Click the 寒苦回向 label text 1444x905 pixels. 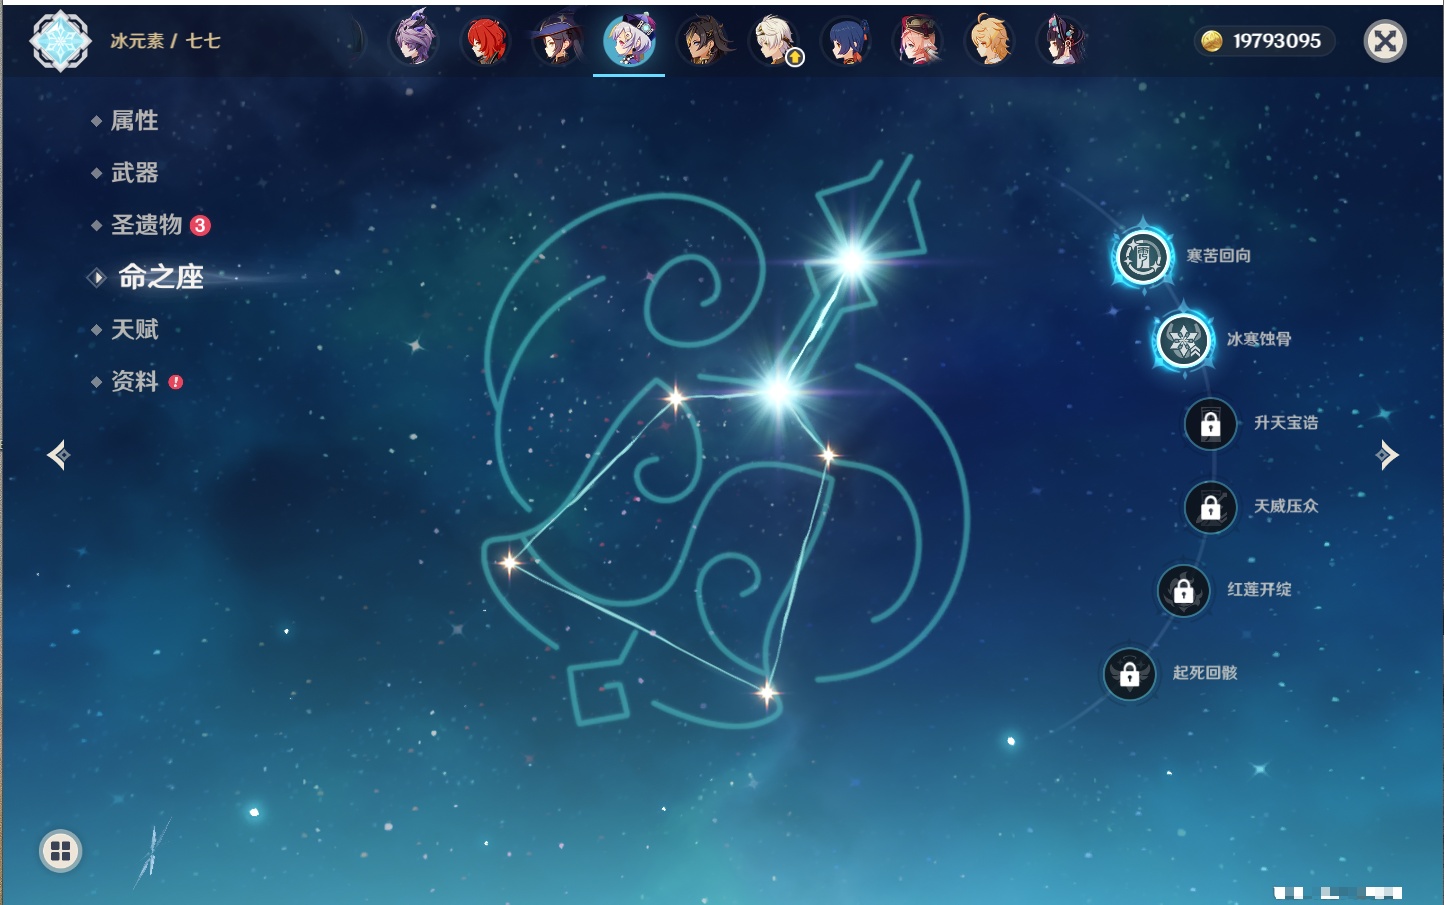click(x=1218, y=256)
